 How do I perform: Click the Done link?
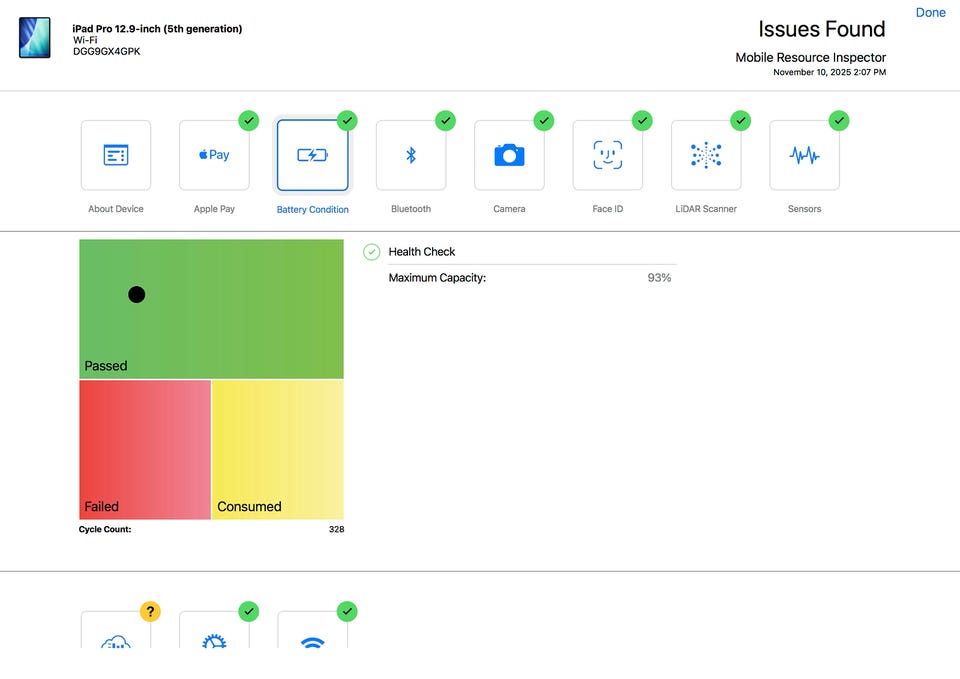pos(931,12)
